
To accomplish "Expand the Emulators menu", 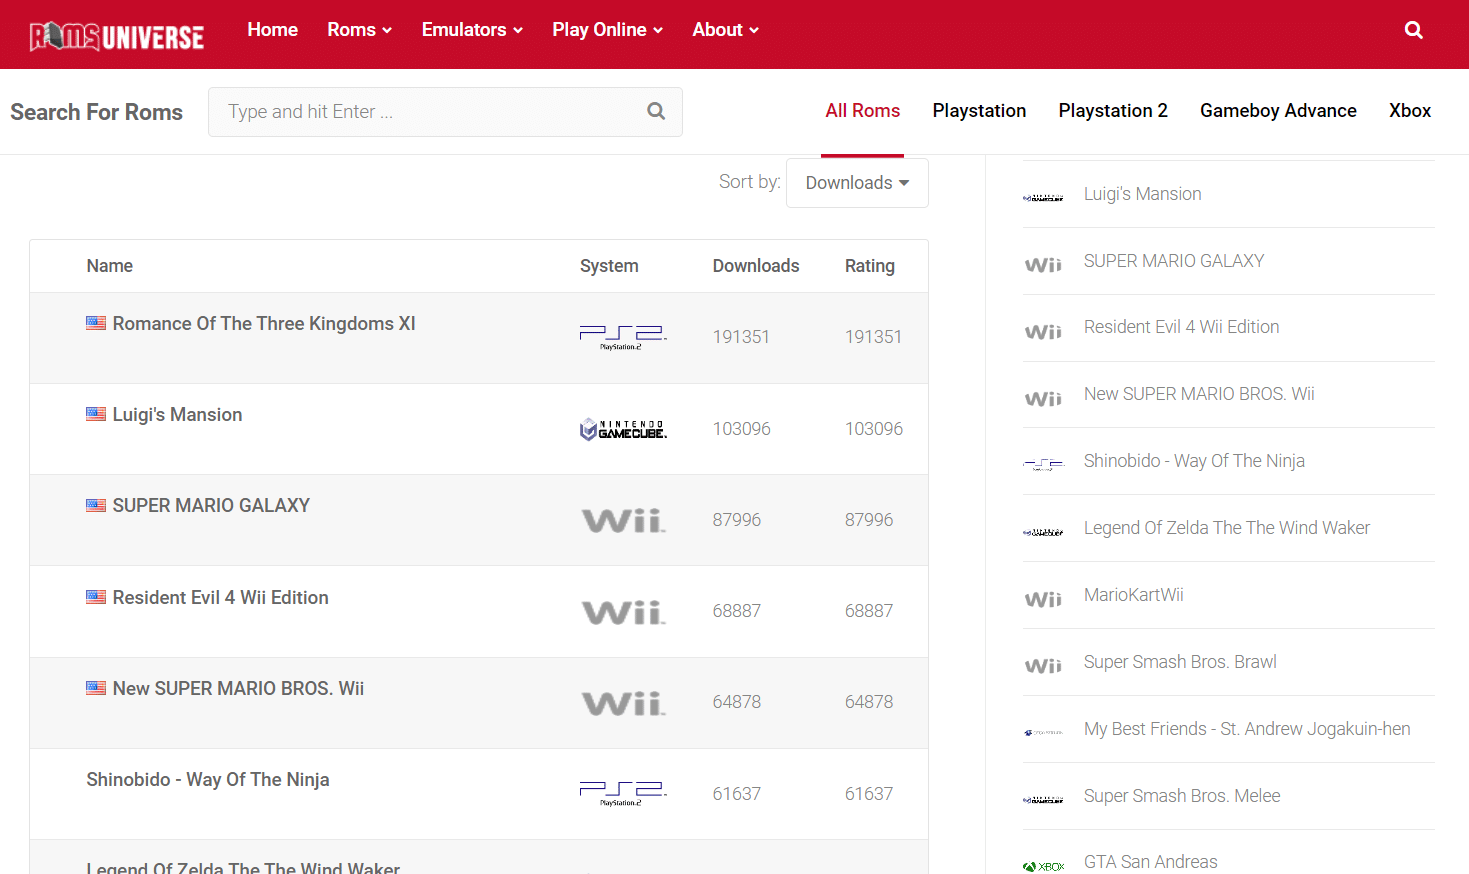I will click(x=472, y=30).
